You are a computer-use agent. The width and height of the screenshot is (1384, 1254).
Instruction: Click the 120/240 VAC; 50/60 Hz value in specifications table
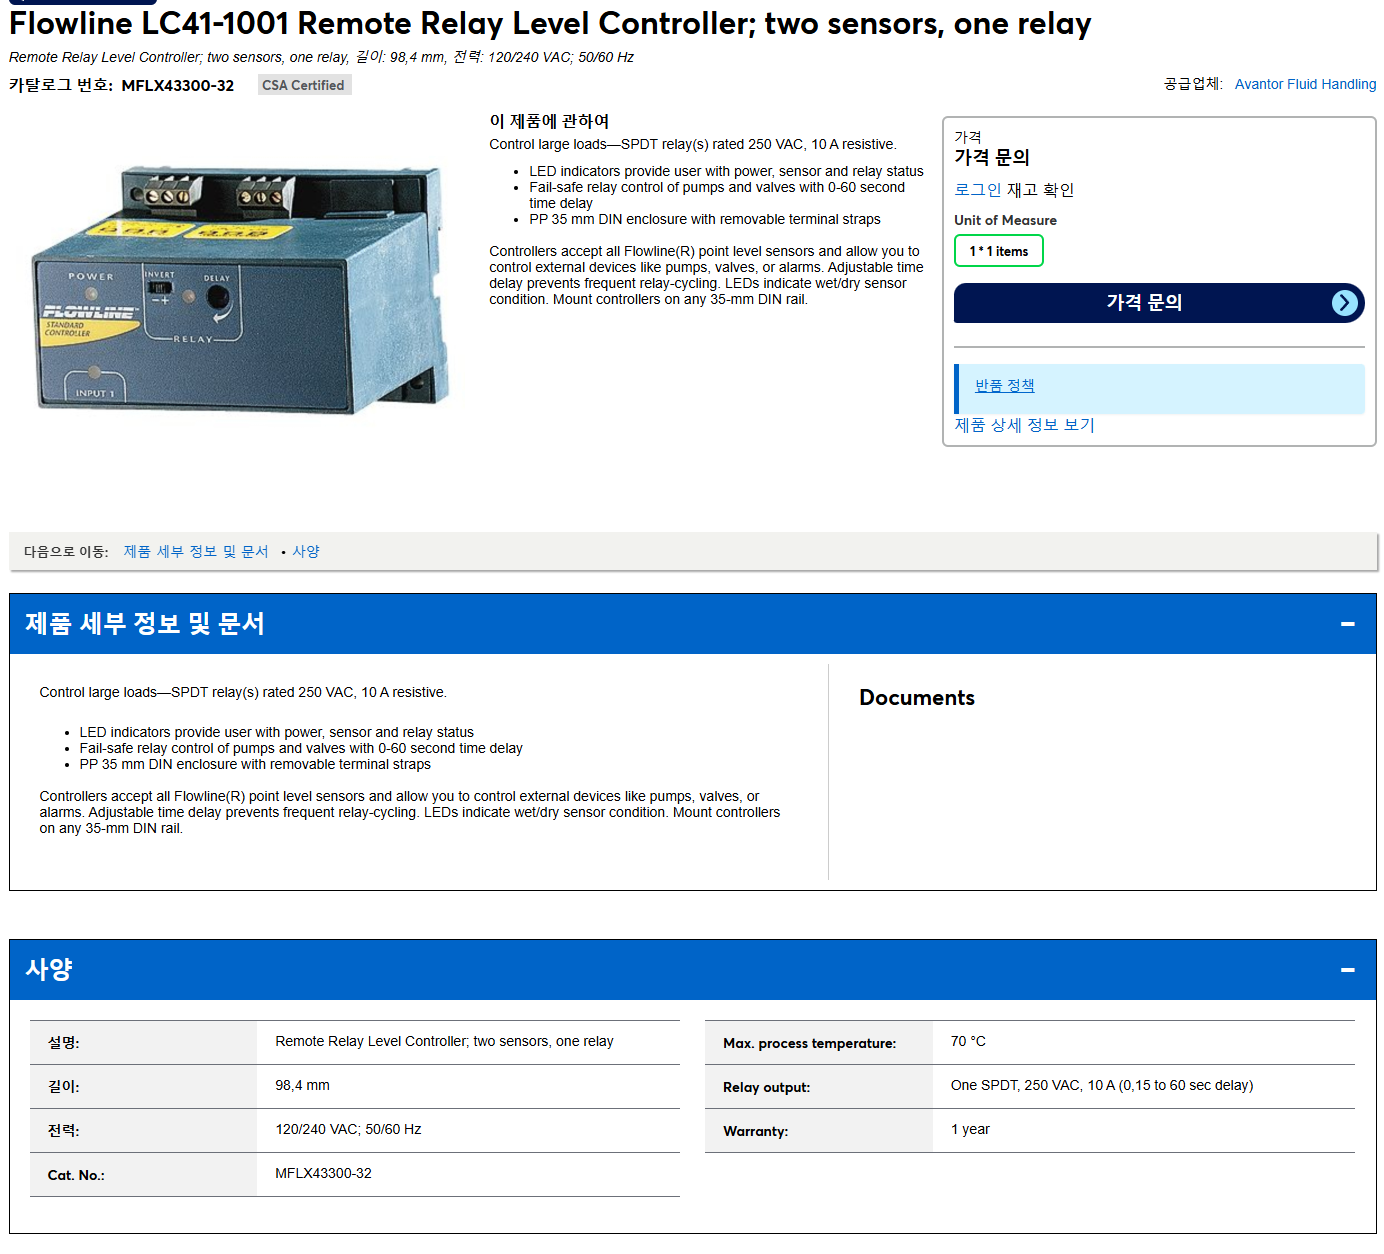point(348,1130)
